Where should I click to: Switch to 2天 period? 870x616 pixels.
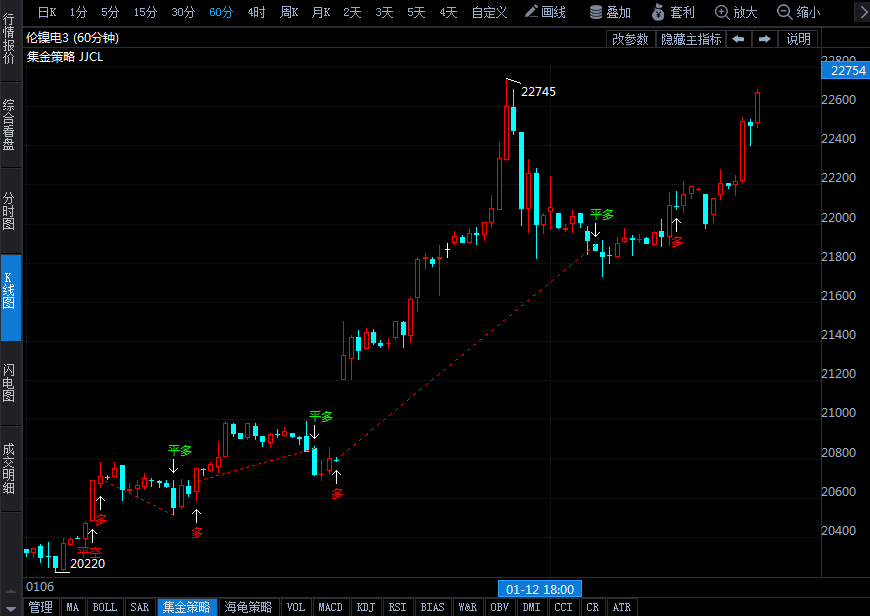(x=352, y=12)
